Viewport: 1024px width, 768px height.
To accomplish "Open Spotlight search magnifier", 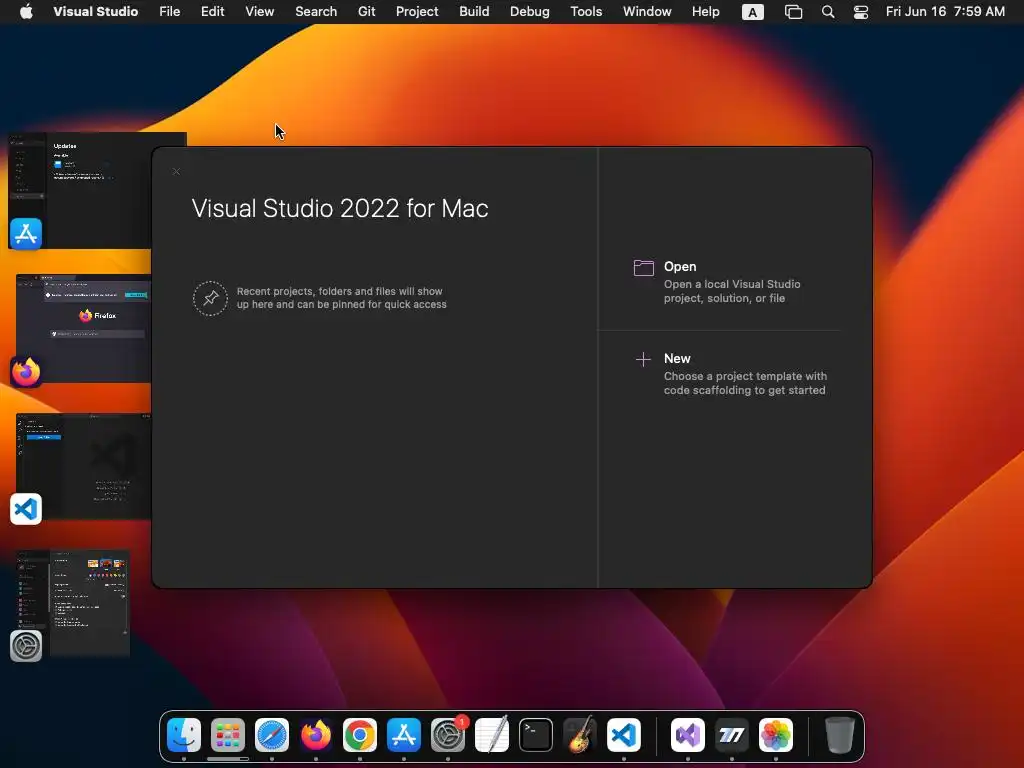I will (x=827, y=12).
